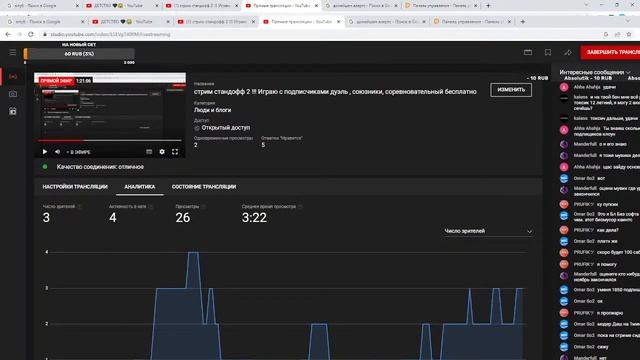640x360 pixels.
Task: Open the Manage calendar icon in sidebar
Action: (13, 111)
